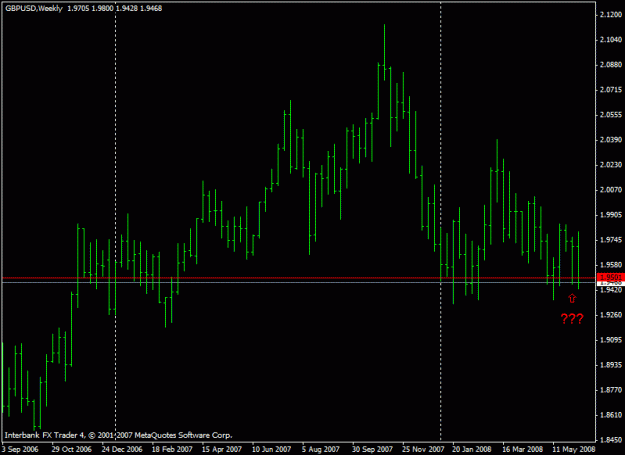Click the 1.8610 price axis label
625x455 pixels.
611,415
